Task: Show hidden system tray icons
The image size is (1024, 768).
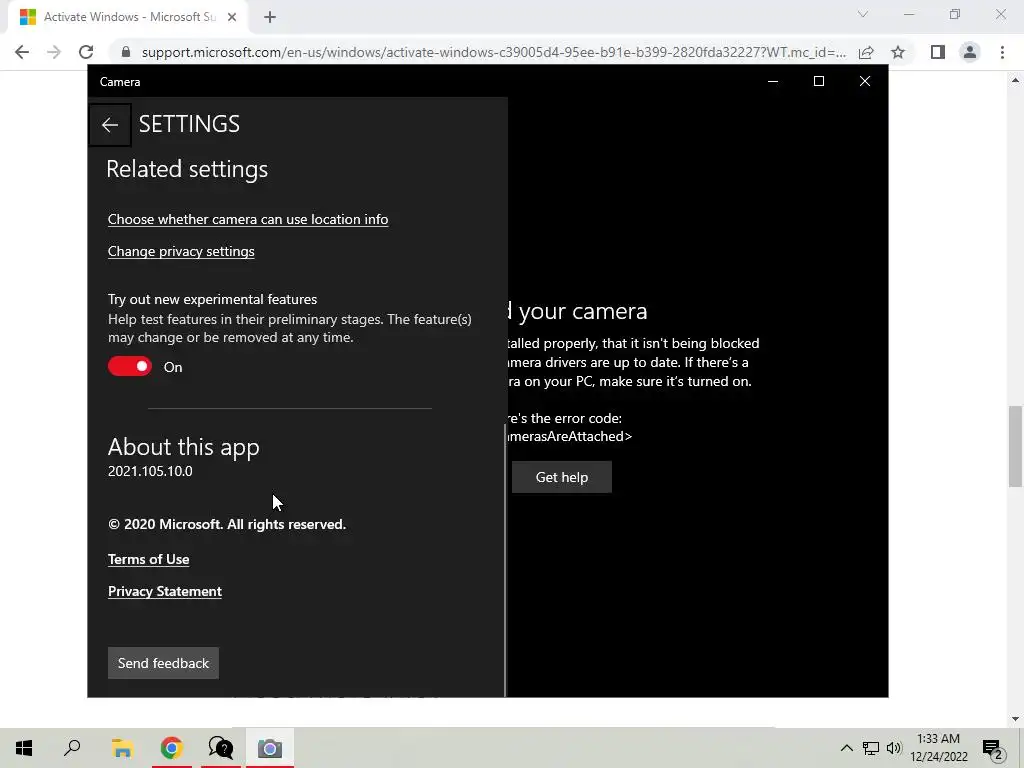Action: click(x=846, y=748)
